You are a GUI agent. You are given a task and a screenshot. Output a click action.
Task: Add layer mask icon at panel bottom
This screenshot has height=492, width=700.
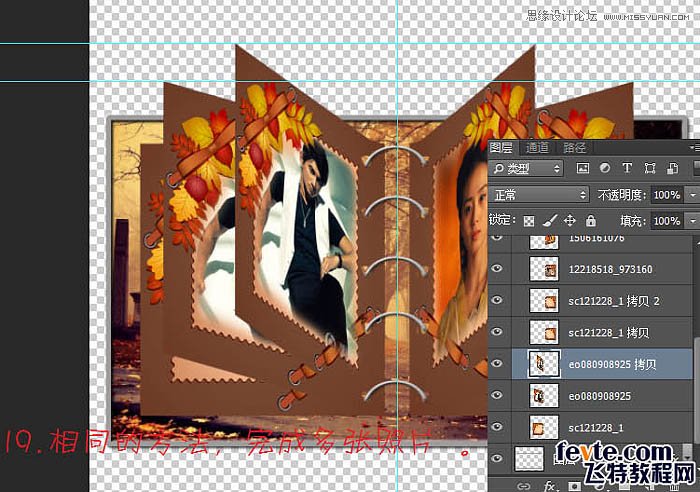(x=574, y=486)
